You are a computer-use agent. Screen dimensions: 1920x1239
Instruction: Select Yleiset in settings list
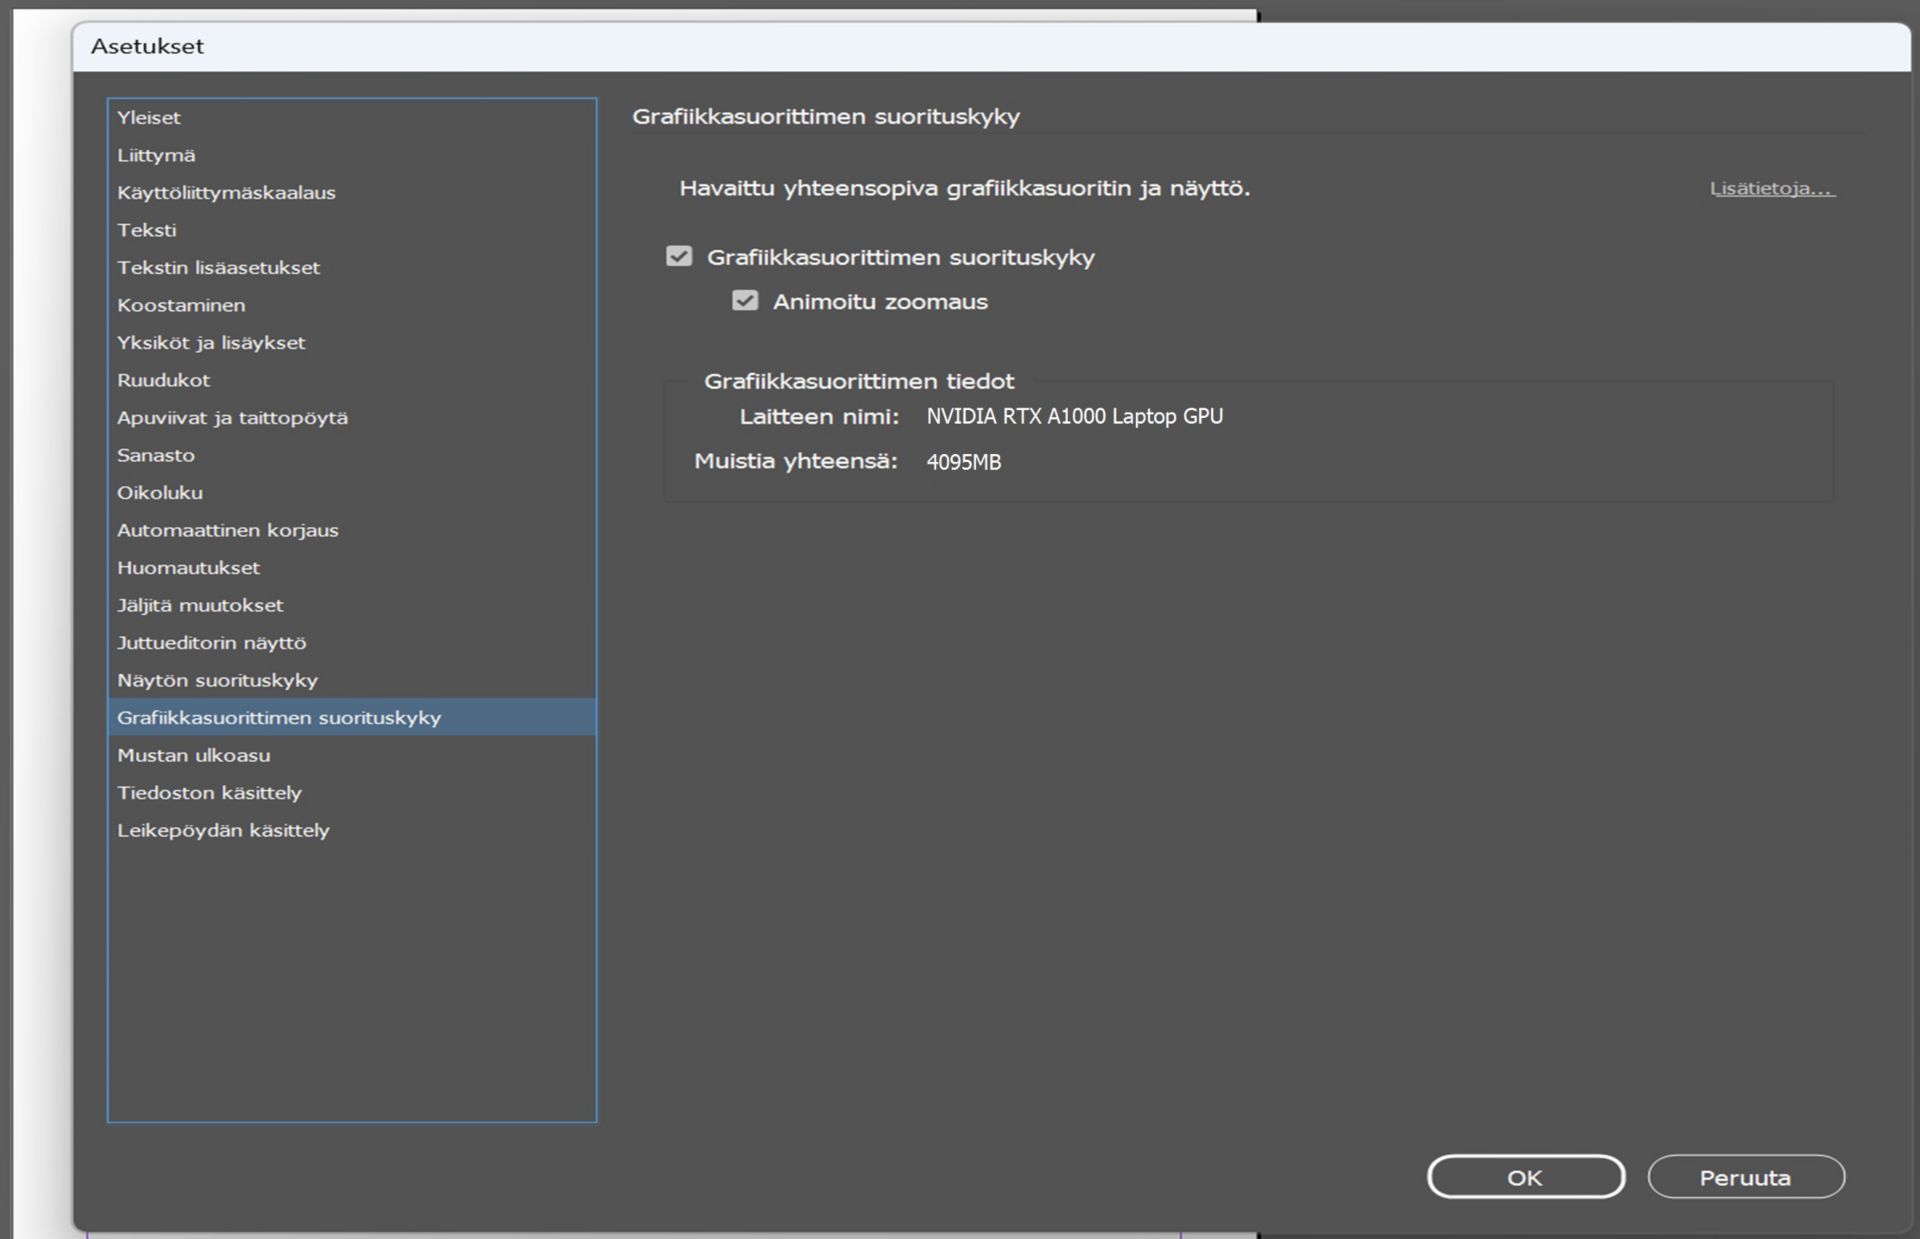click(x=149, y=117)
